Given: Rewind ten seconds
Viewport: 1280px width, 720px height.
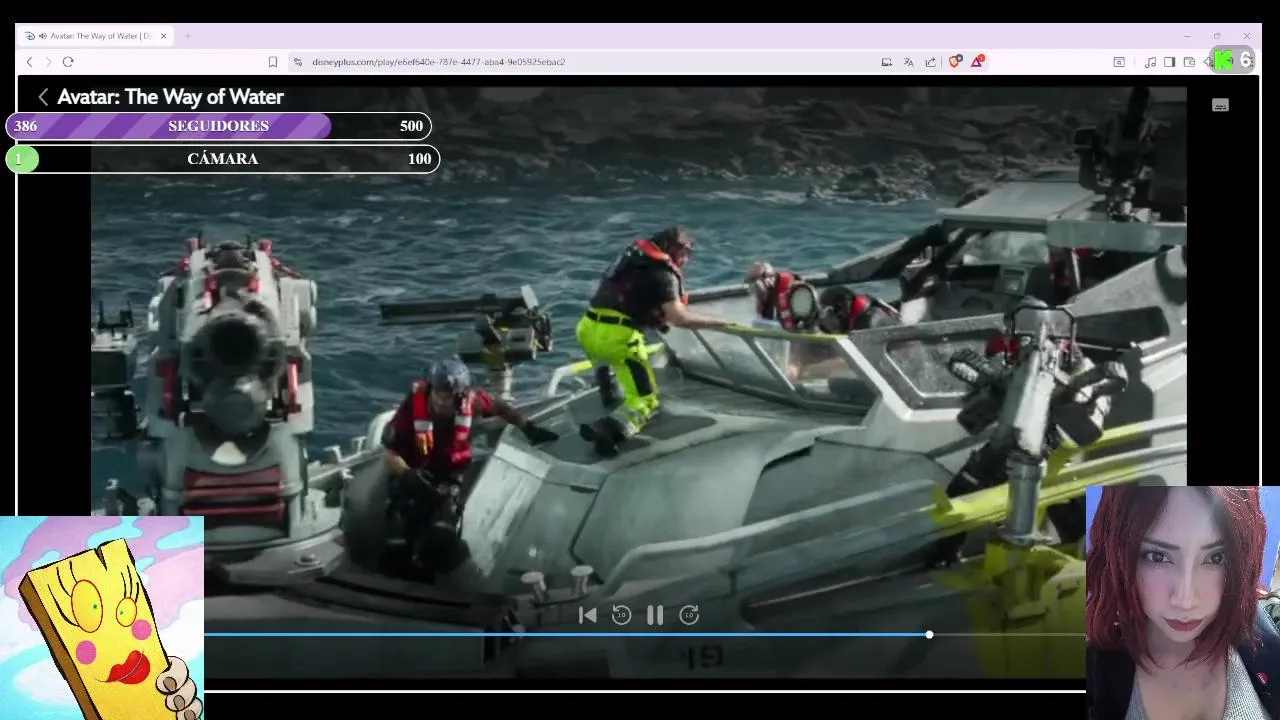Looking at the screenshot, I should 621,615.
